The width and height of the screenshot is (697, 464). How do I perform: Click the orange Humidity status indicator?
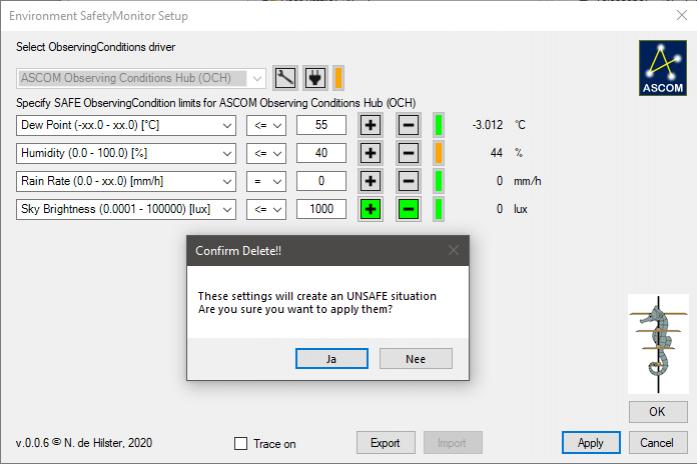438,153
